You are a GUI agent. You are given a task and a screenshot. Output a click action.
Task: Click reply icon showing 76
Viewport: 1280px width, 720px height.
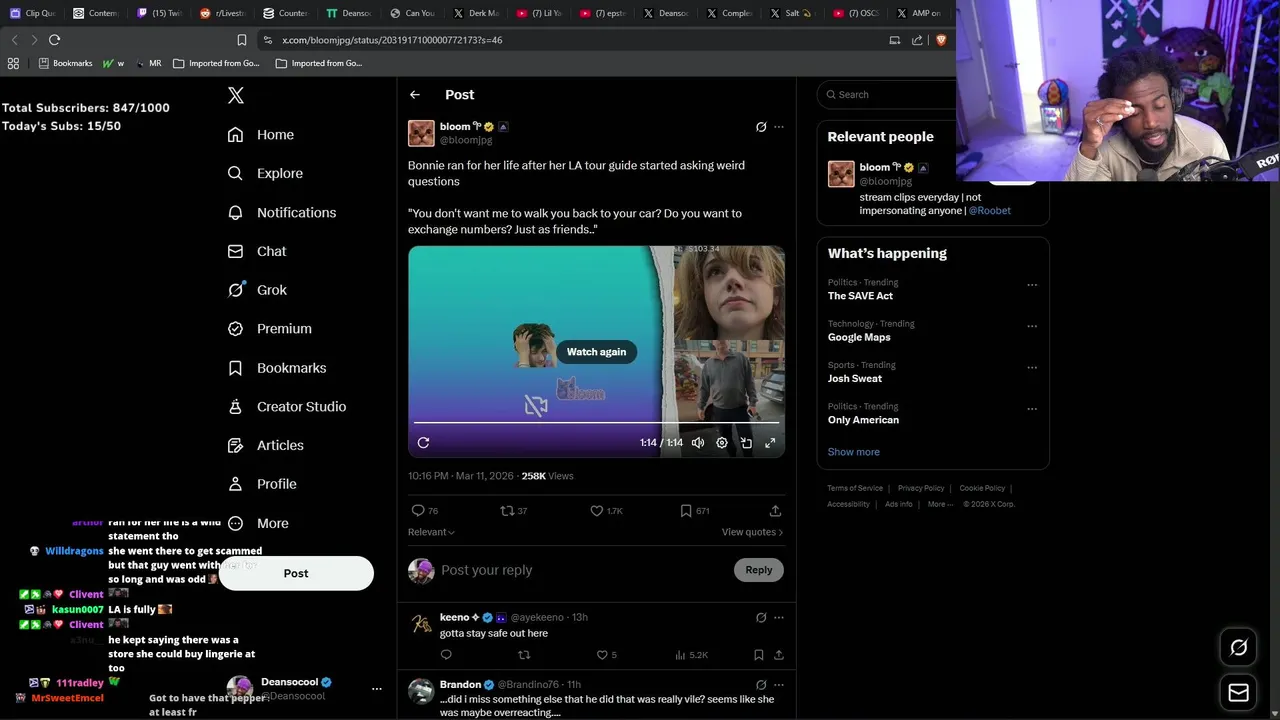point(424,510)
